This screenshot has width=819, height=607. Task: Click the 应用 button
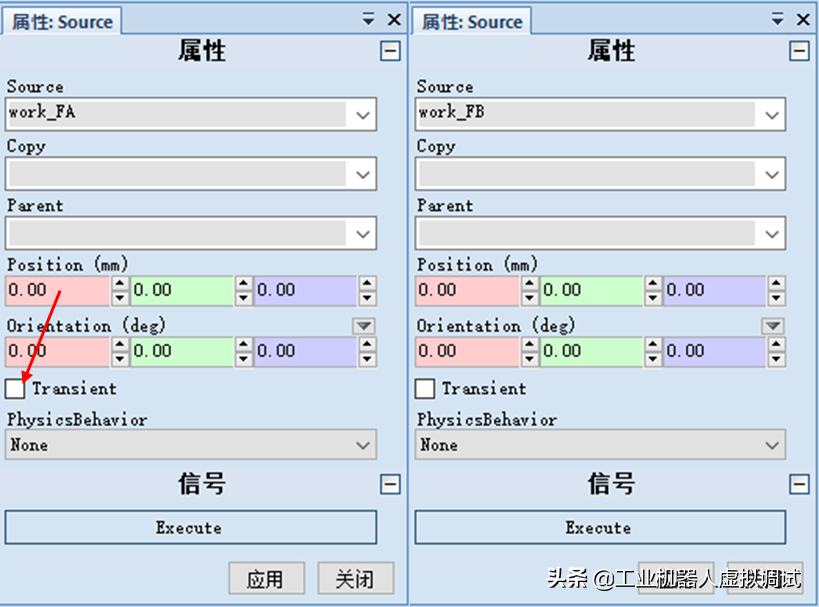click(x=266, y=578)
